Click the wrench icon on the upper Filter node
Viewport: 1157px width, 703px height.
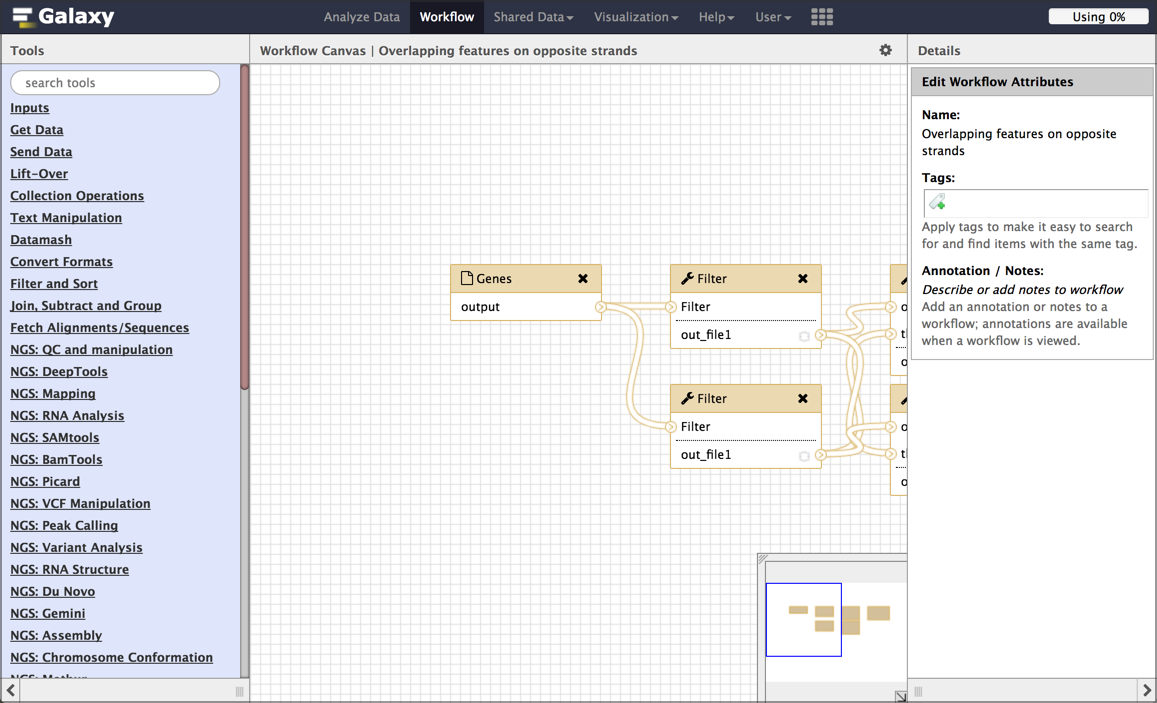click(x=687, y=278)
